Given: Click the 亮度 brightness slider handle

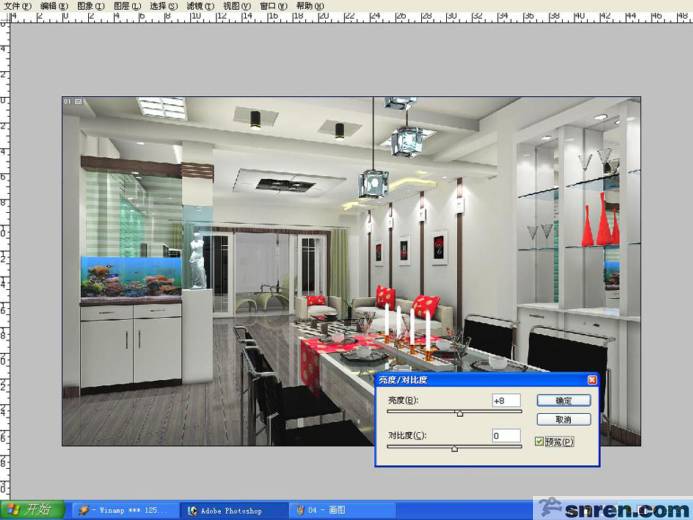Looking at the screenshot, I should point(460,413).
